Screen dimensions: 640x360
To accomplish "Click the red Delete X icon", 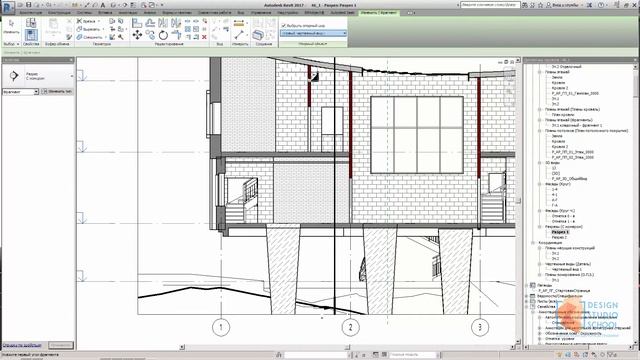I will pyautogui.click(x=204, y=37).
